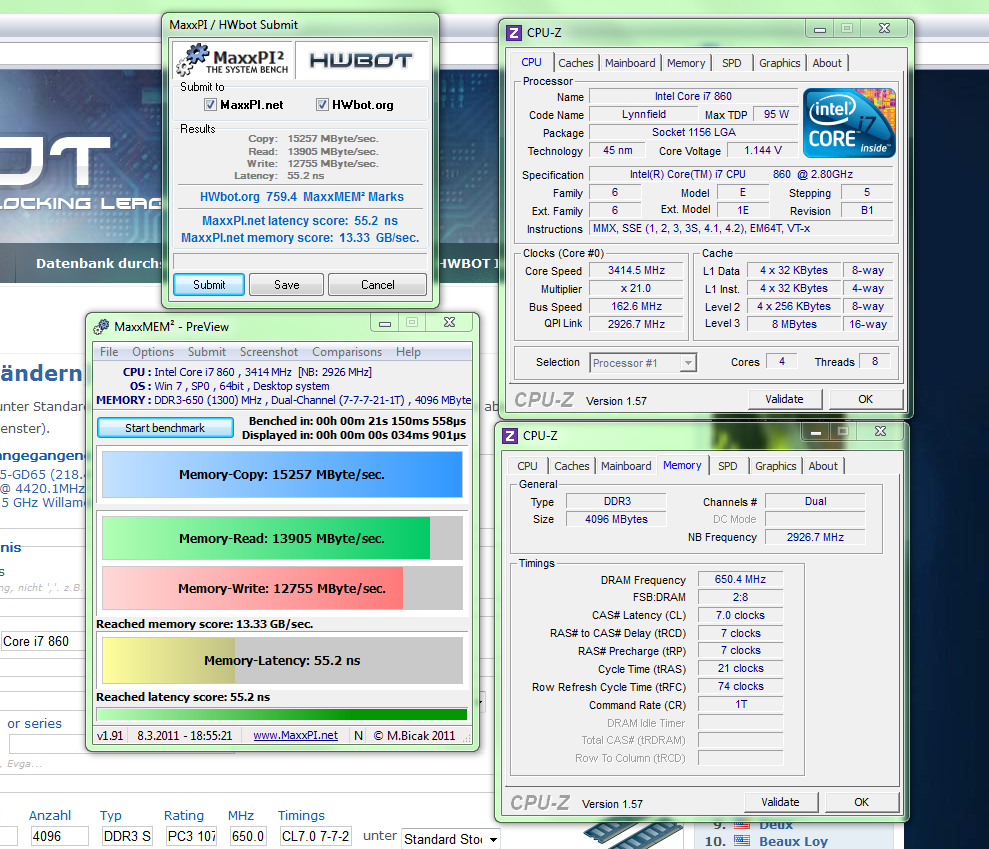
Task: Click OK in the top CPU-Z window
Action: pyautogui.click(x=865, y=399)
